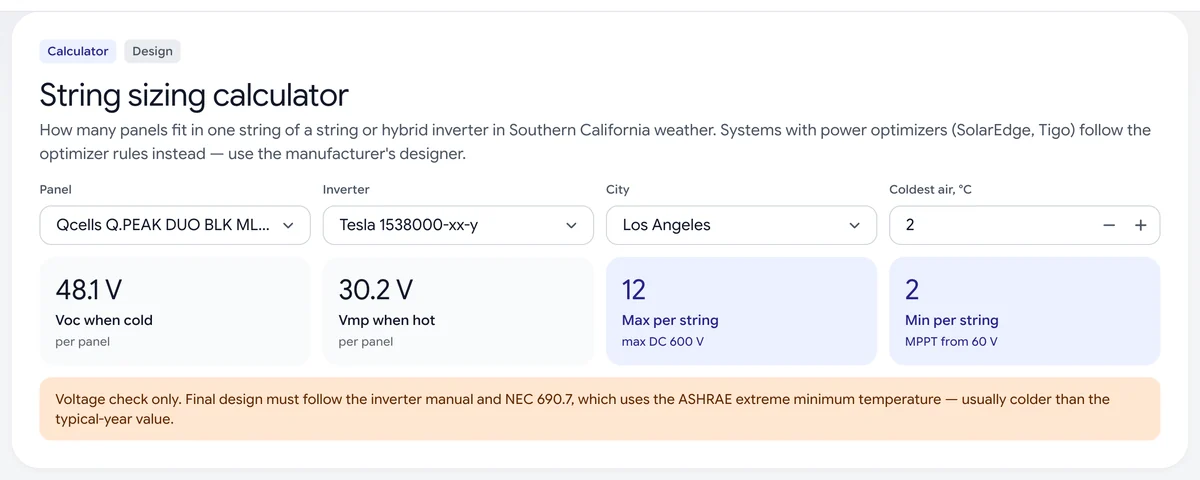Click the 48.1 V Voc when cold value
Image resolution: width=1200 pixels, height=480 pixels.
[88, 290]
